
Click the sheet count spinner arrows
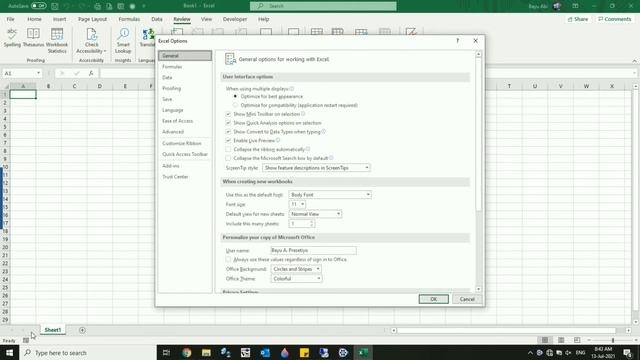click(311, 224)
